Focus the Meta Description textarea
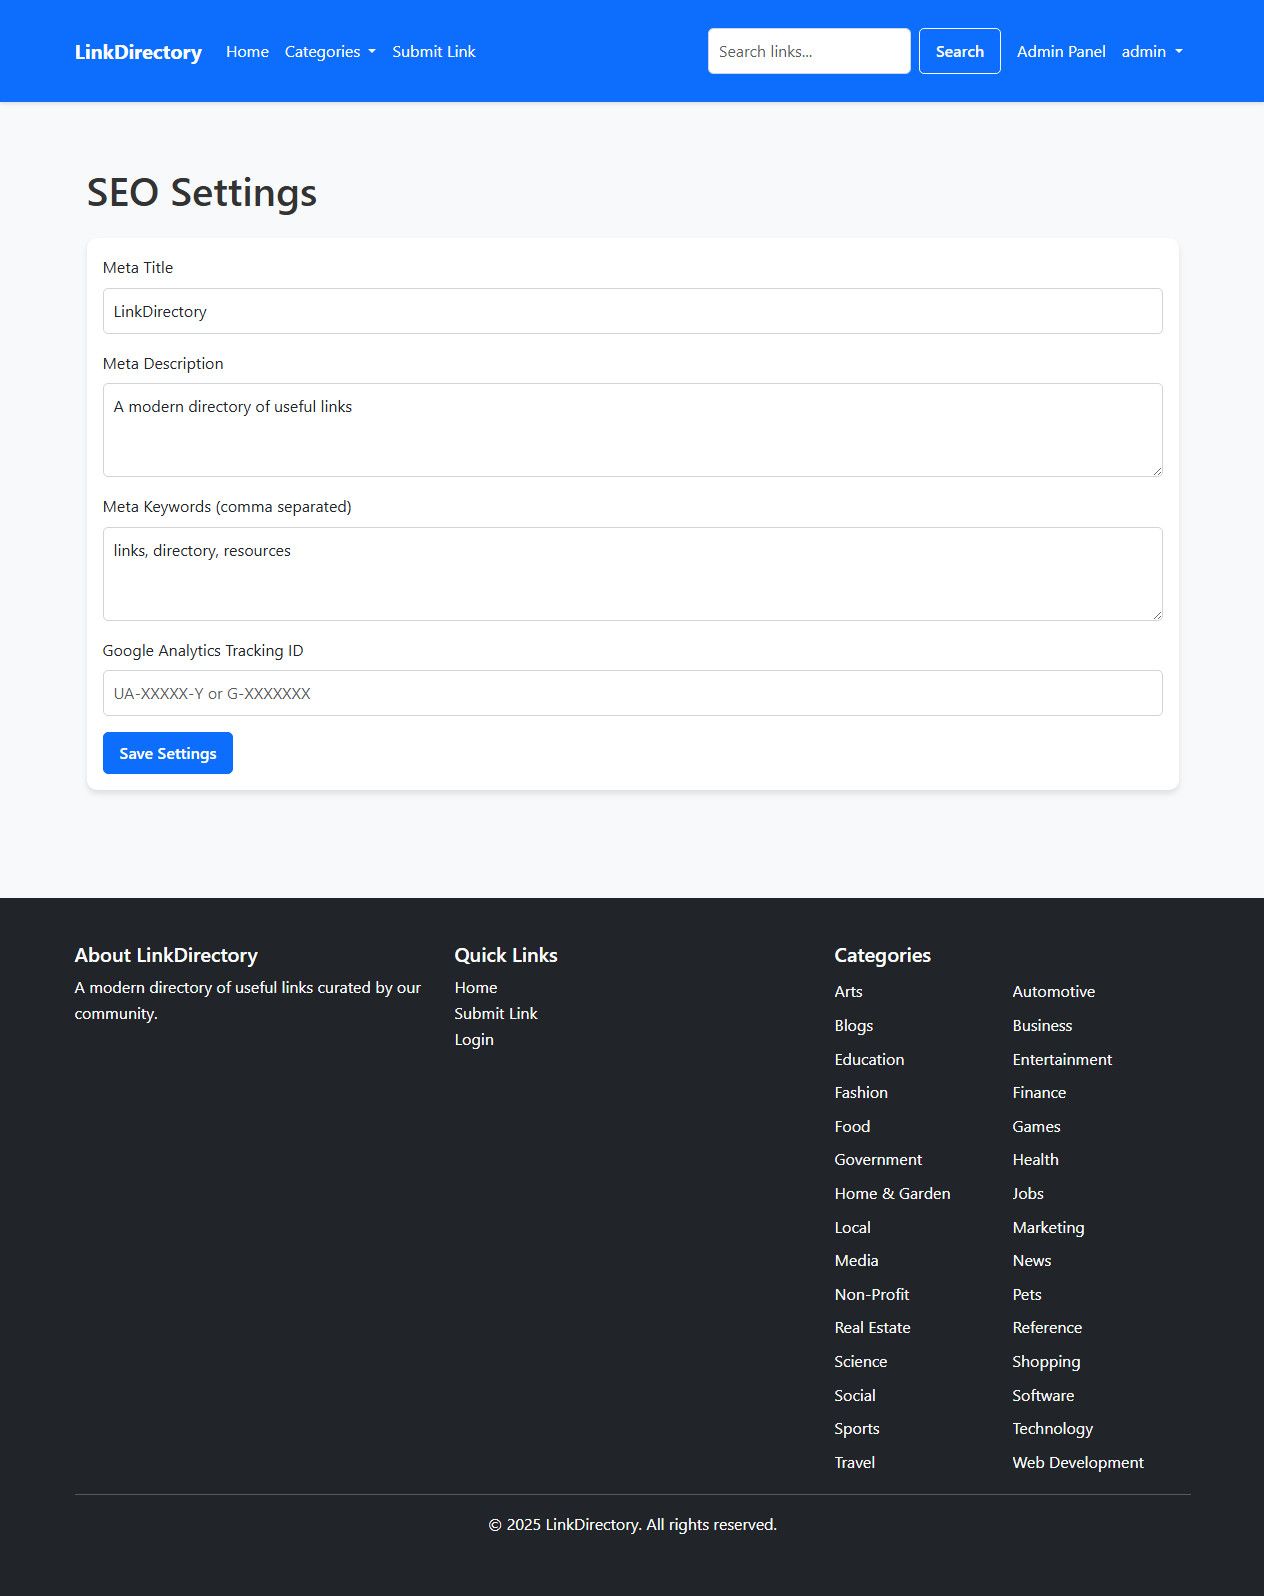1264x1596 pixels. coord(632,430)
